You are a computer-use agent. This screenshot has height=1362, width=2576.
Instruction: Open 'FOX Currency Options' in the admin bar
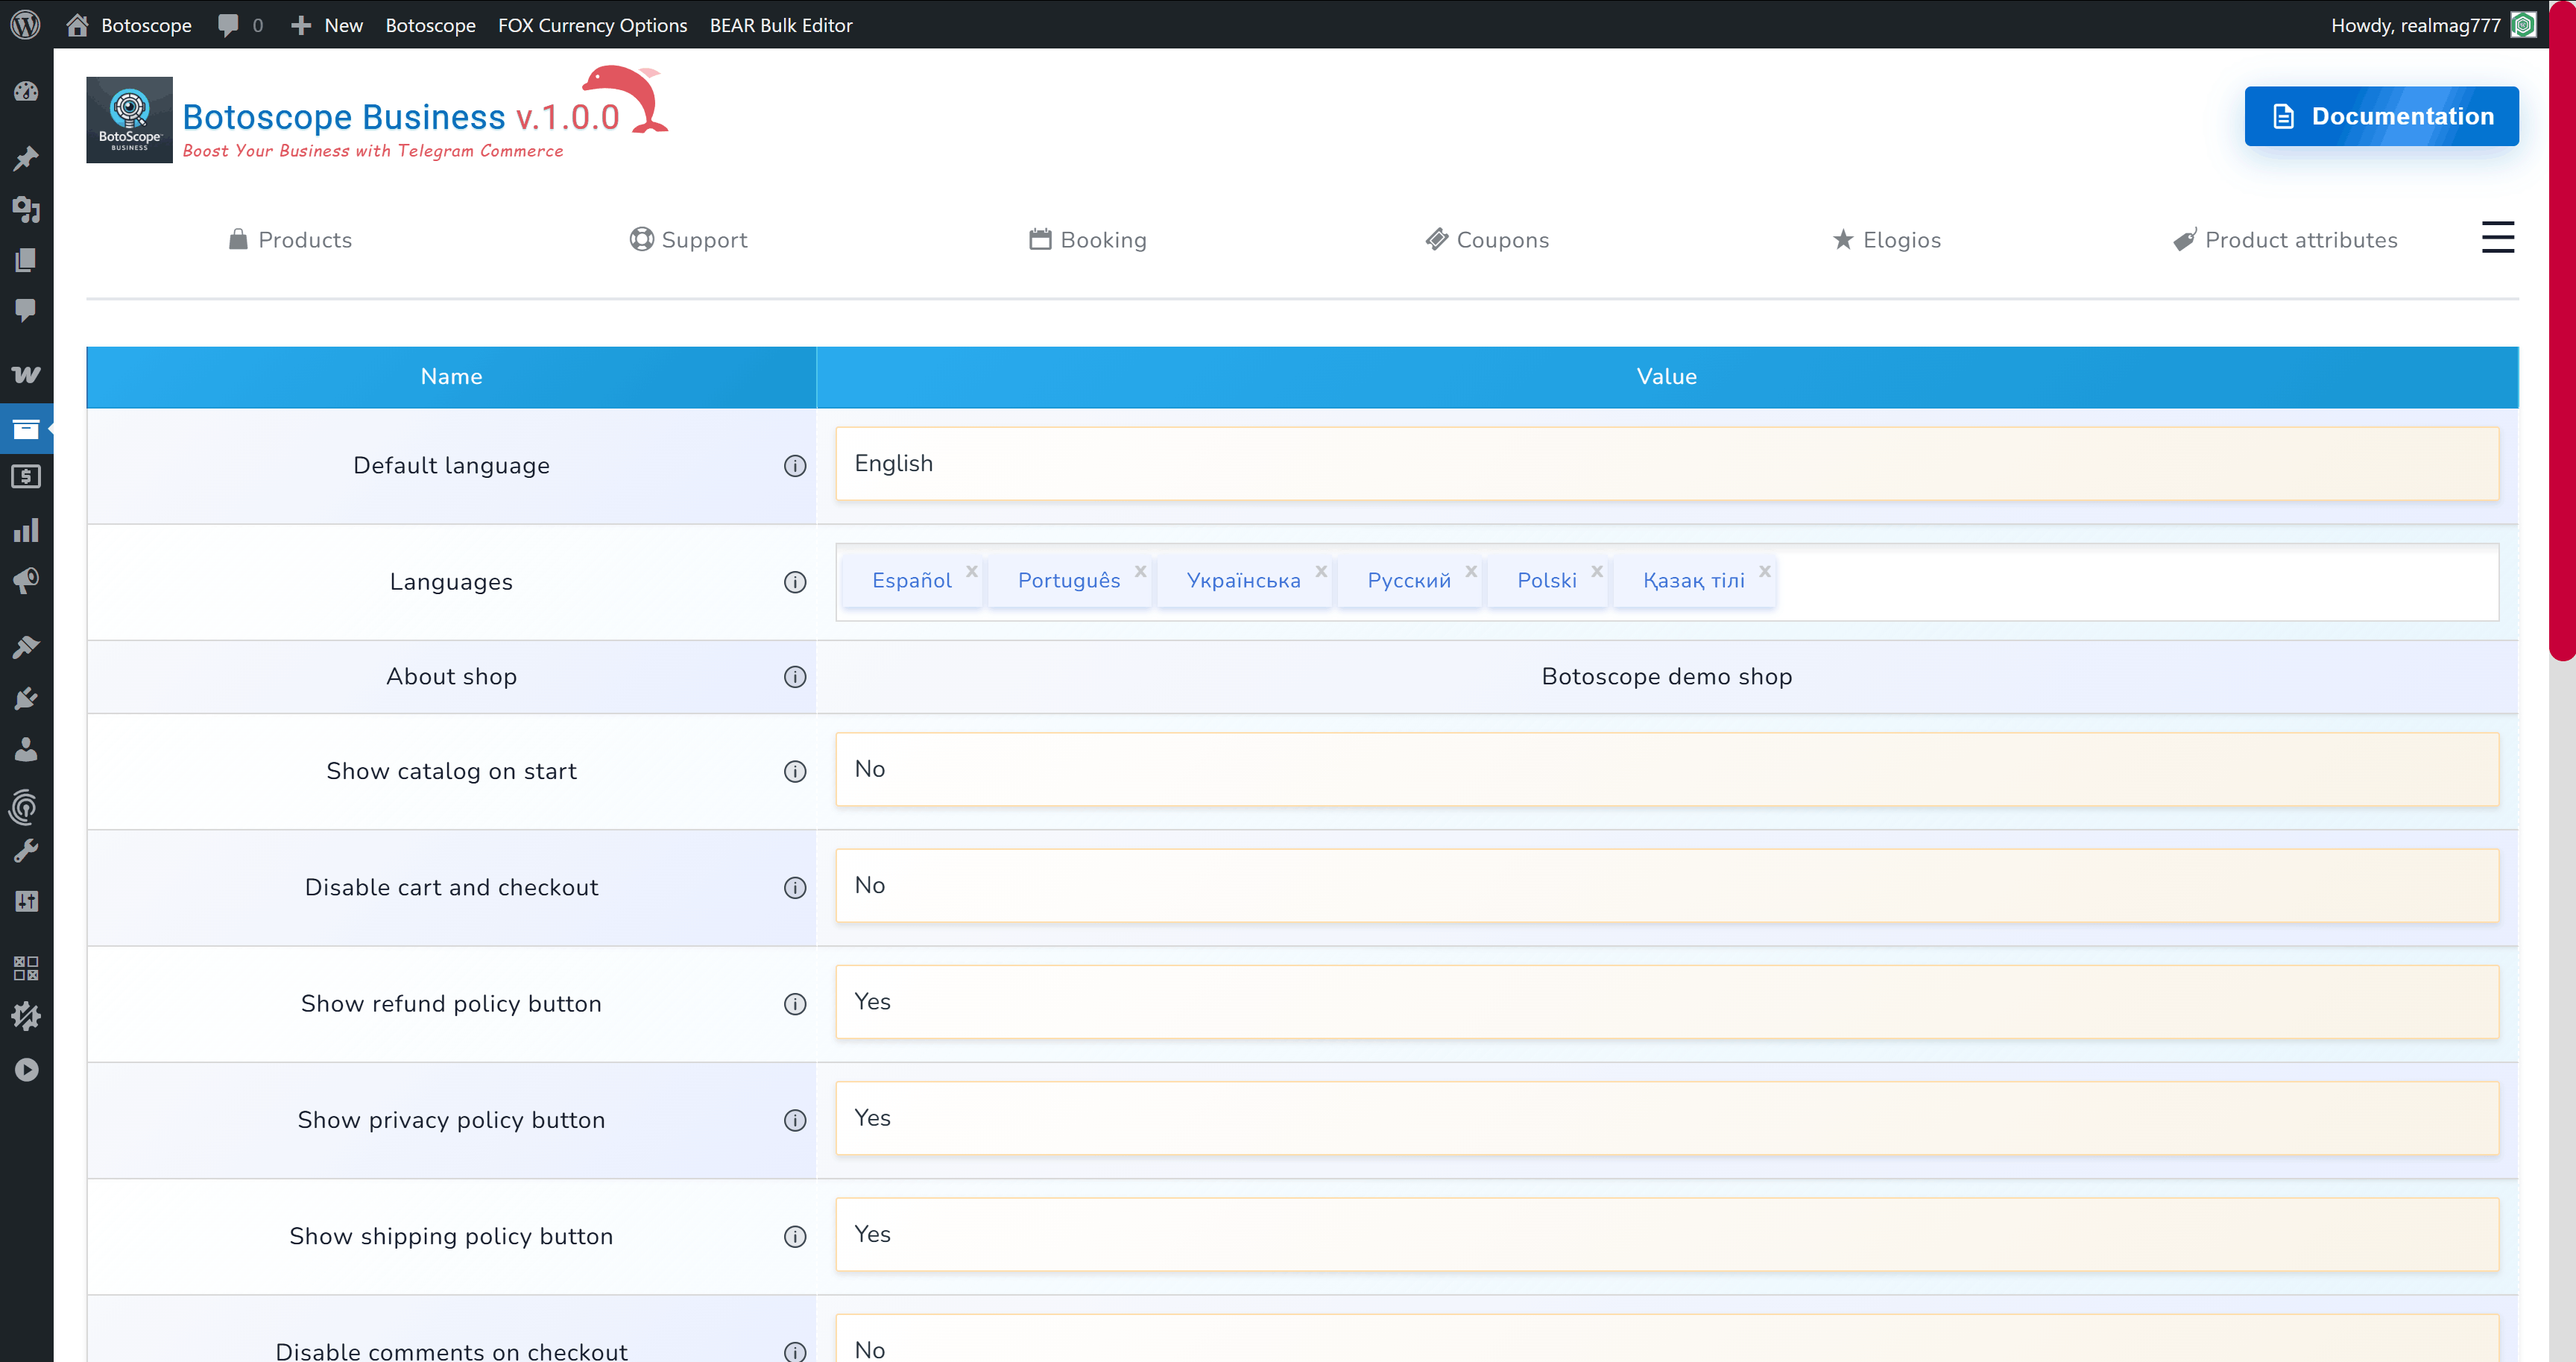(x=592, y=25)
